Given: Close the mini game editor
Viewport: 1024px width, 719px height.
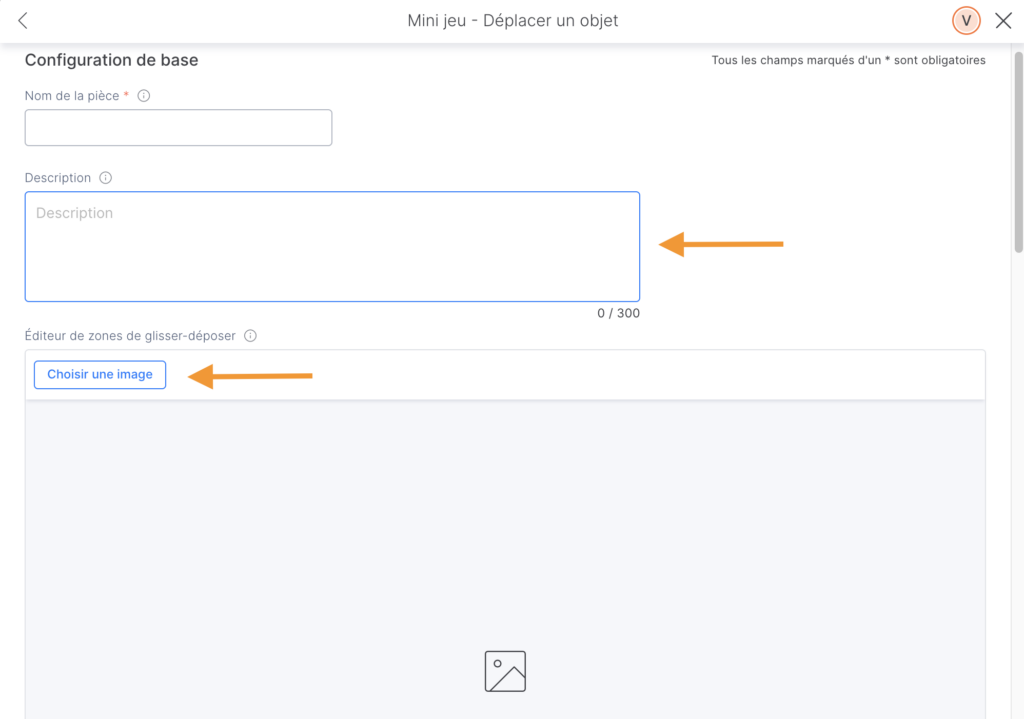Looking at the screenshot, I should click(1003, 21).
